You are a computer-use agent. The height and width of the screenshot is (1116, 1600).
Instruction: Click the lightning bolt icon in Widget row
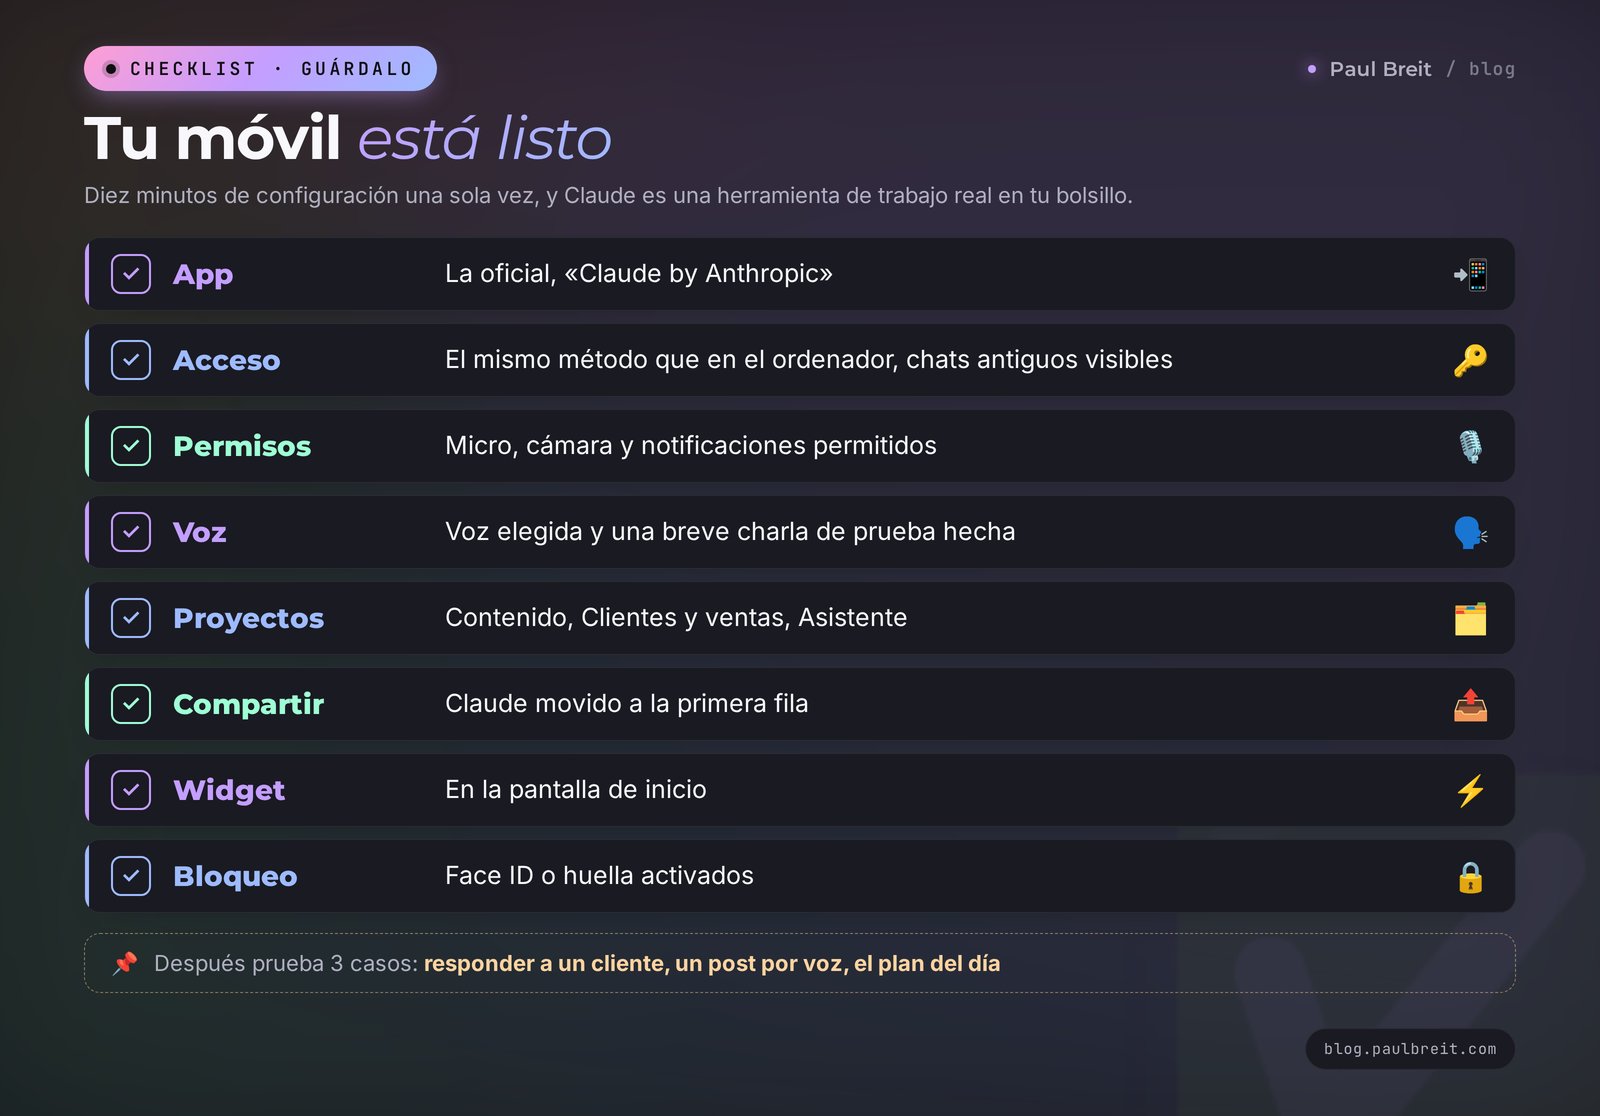[1470, 790]
